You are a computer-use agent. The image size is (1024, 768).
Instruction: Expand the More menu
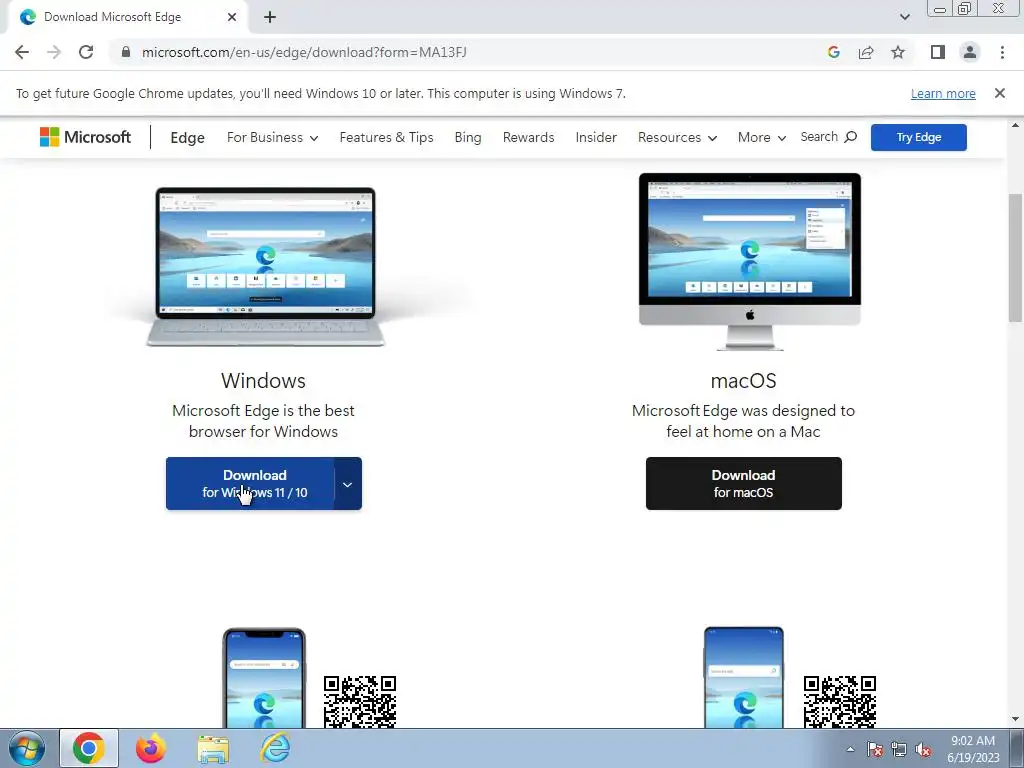pyautogui.click(x=761, y=137)
